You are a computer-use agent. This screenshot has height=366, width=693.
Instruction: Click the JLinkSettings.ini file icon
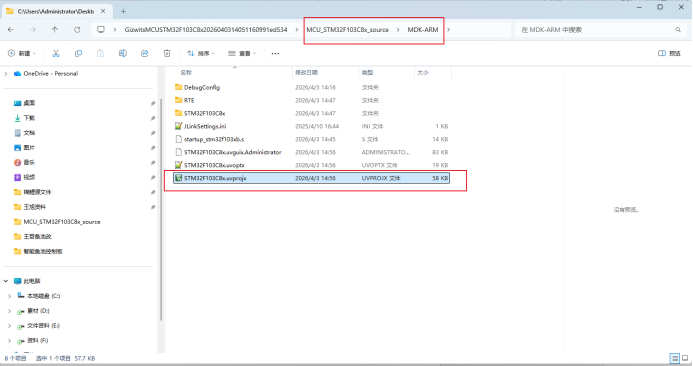point(179,126)
